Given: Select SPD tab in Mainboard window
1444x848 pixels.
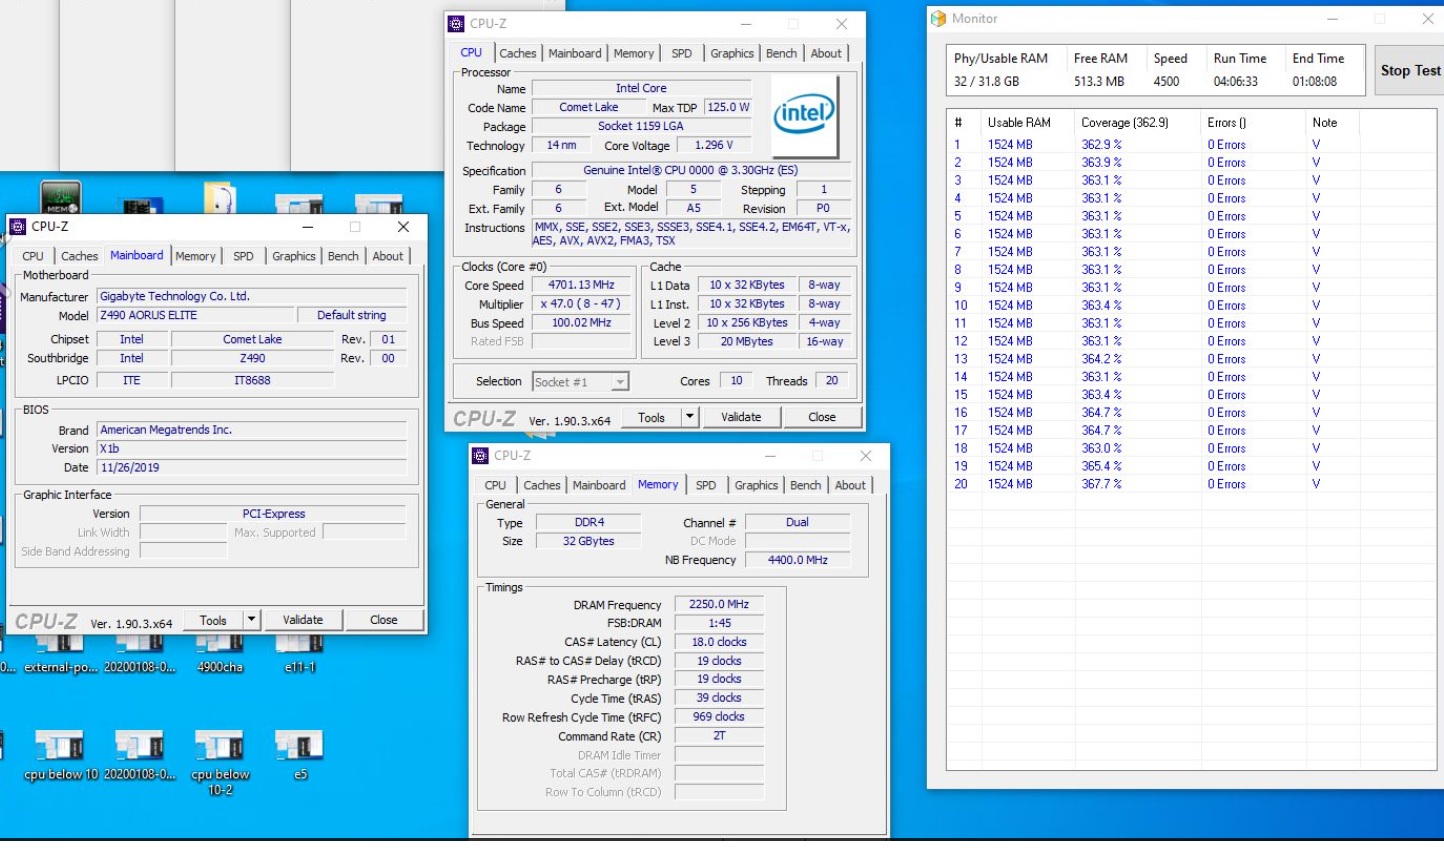Looking at the screenshot, I should (x=243, y=257).
